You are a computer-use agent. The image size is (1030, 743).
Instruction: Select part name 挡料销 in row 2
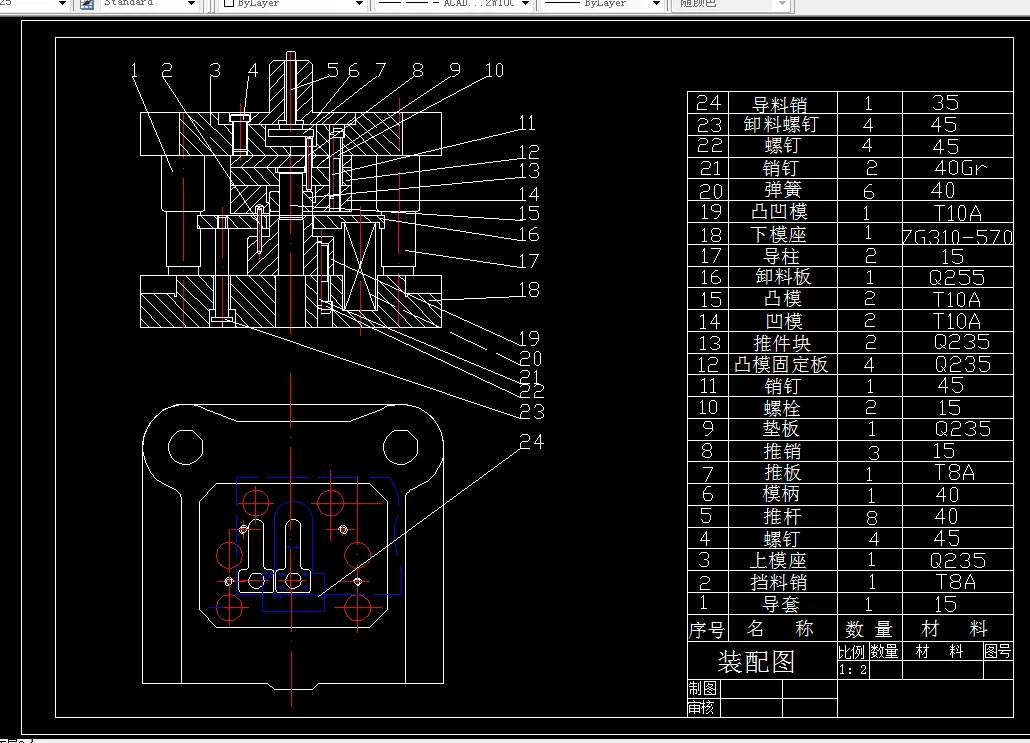pyautogui.click(x=778, y=582)
